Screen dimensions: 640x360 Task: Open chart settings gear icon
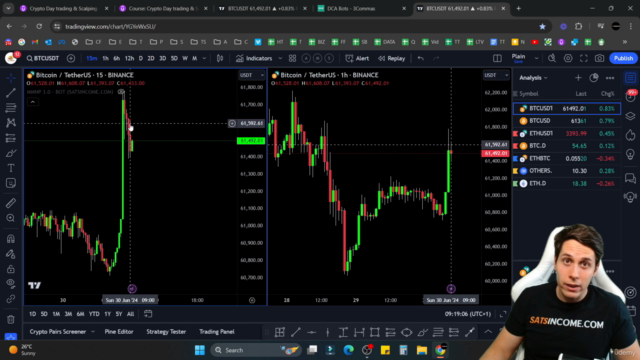point(568,58)
